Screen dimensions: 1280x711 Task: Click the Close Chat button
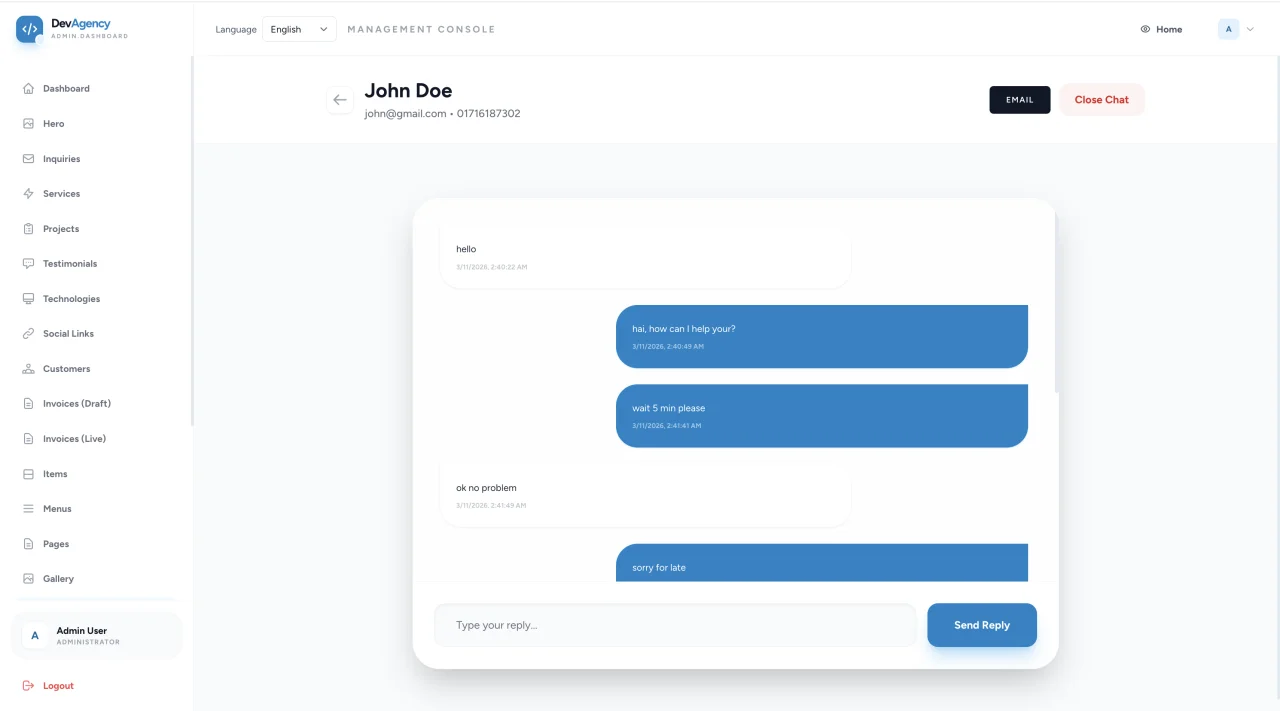1102,100
